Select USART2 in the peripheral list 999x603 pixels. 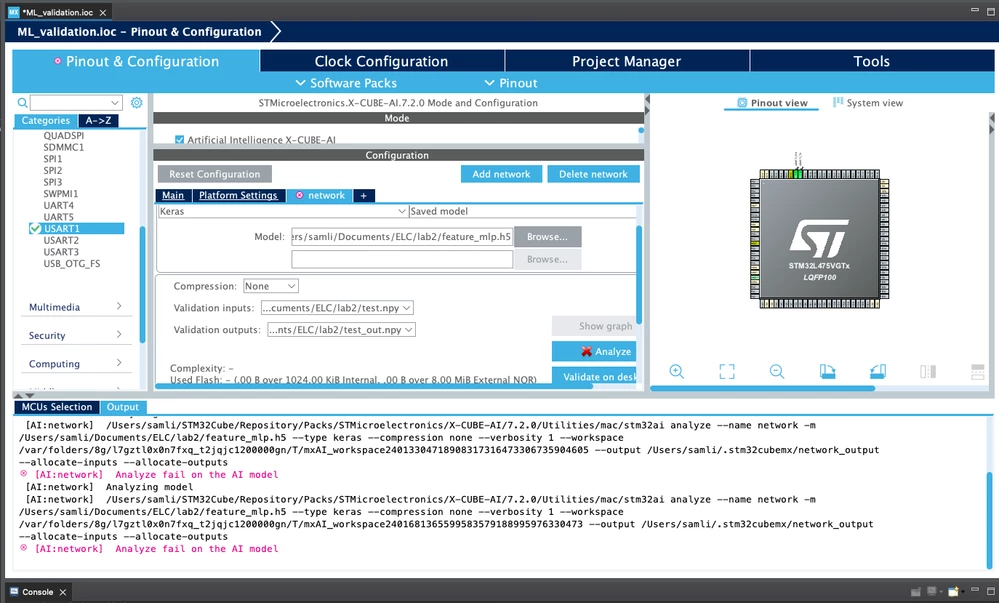pyautogui.click(x=61, y=240)
